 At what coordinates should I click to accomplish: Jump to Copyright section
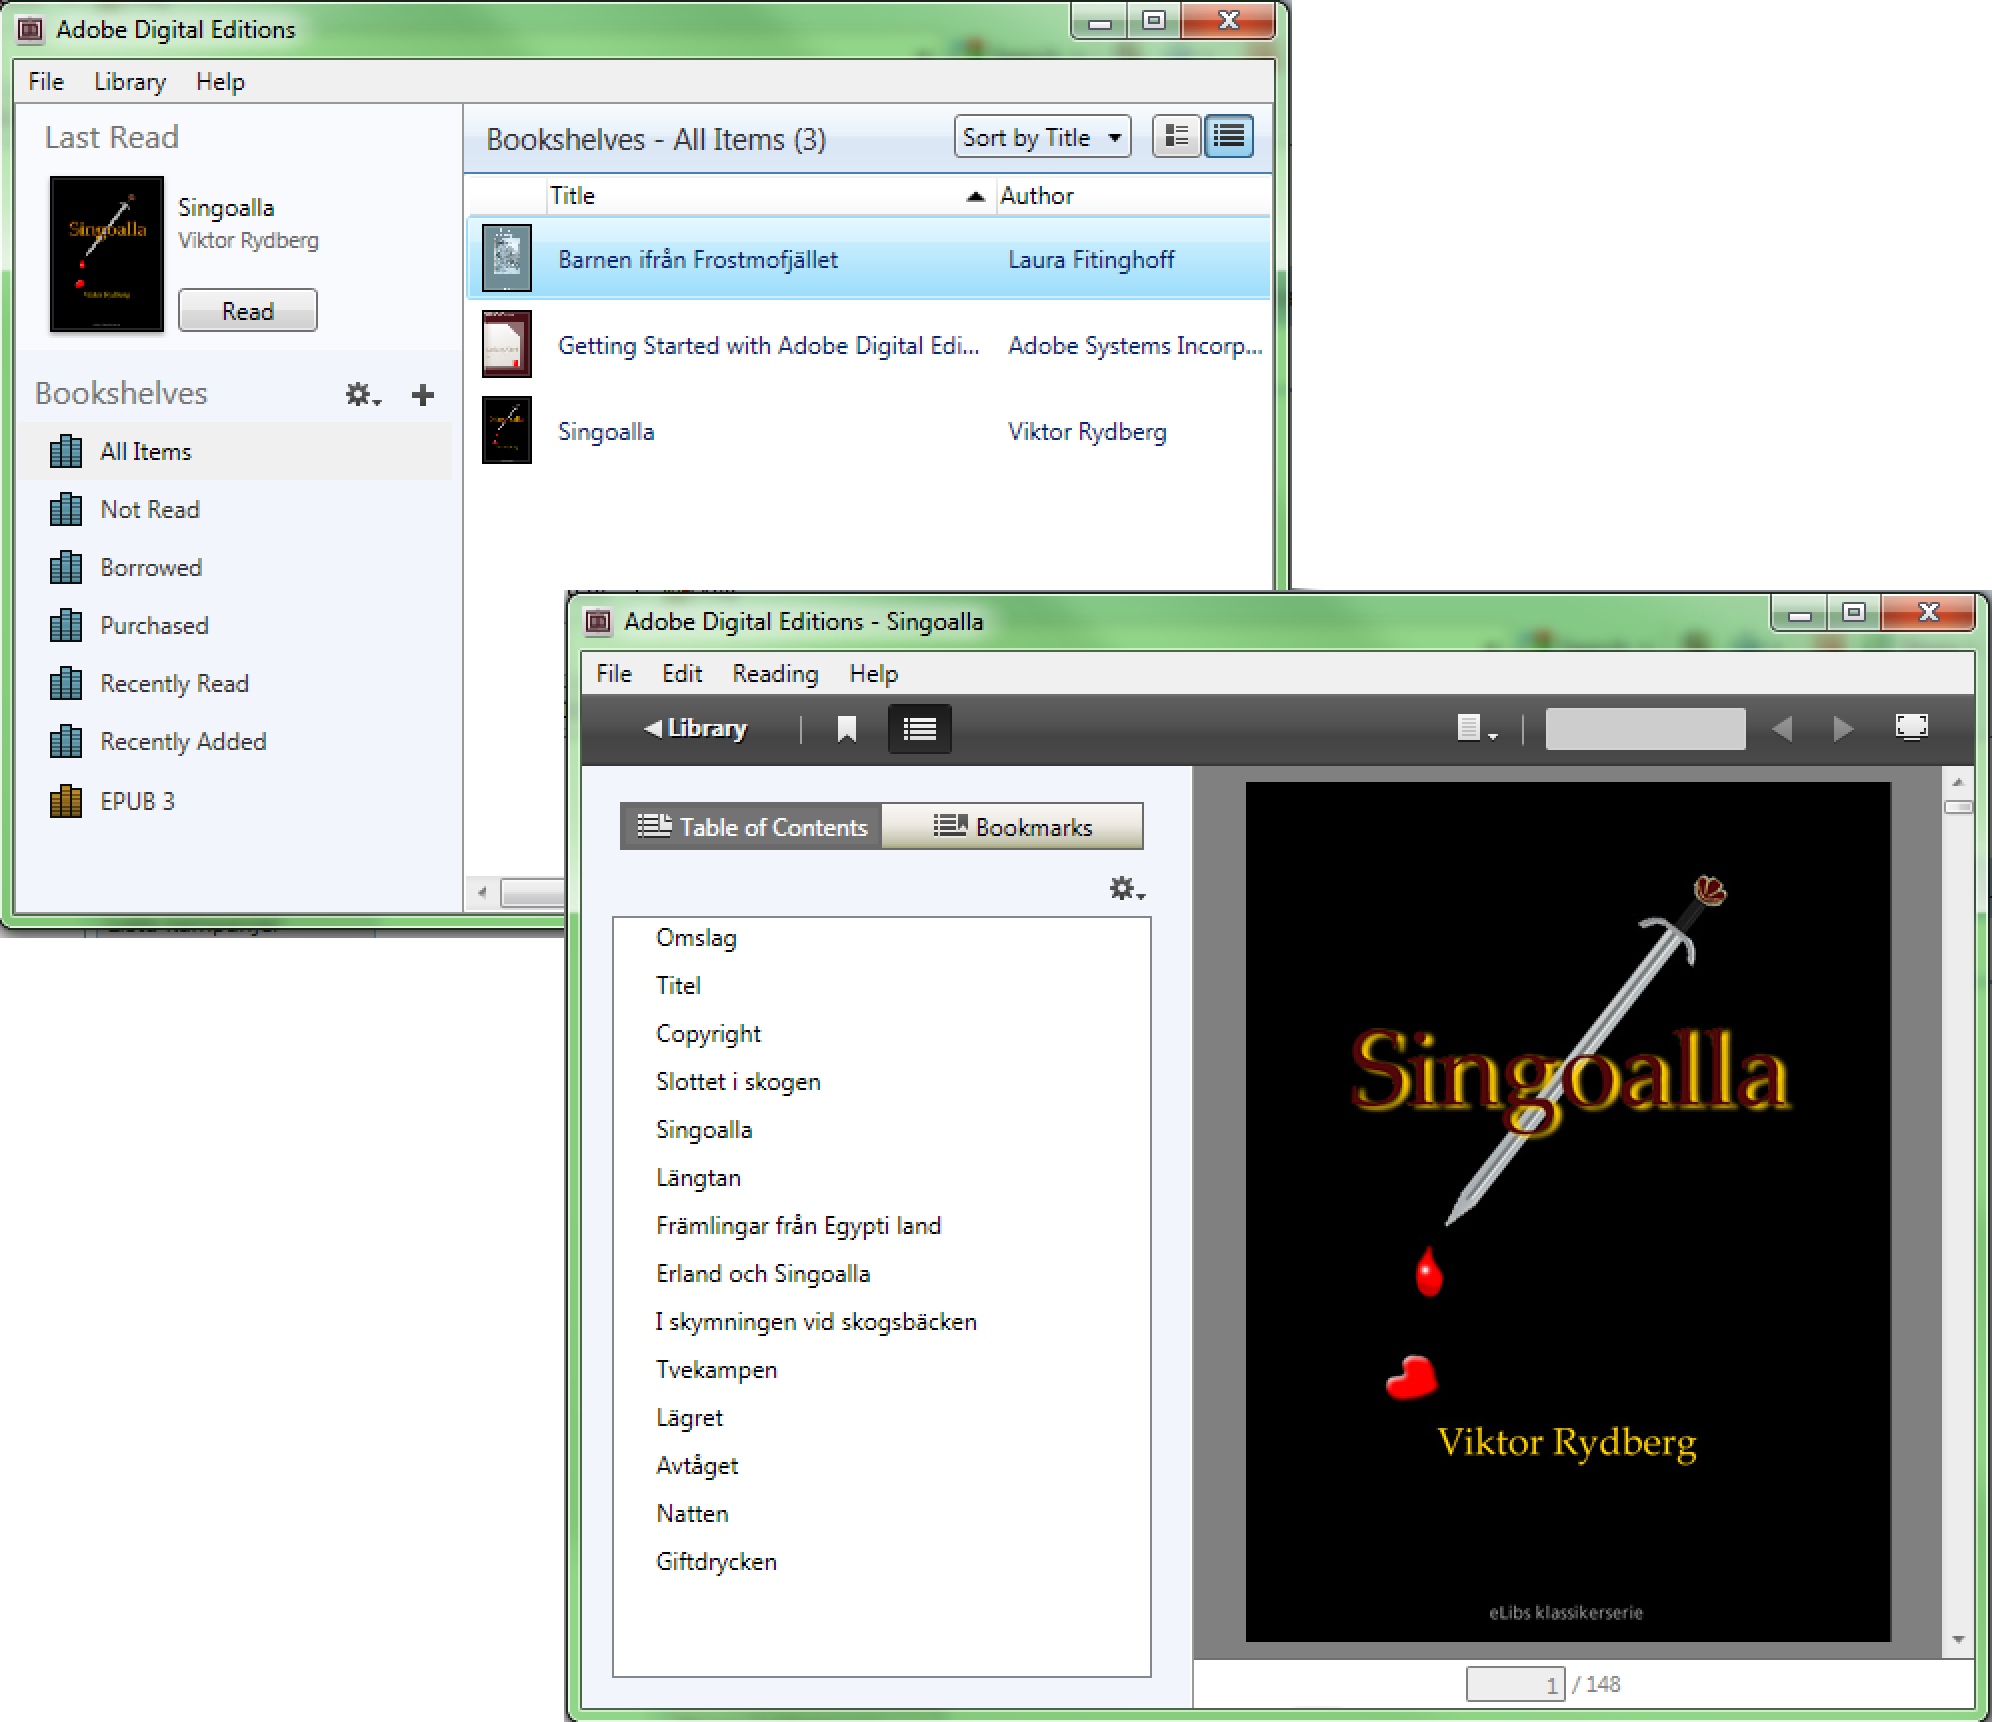pyautogui.click(x=708, y=1034)
